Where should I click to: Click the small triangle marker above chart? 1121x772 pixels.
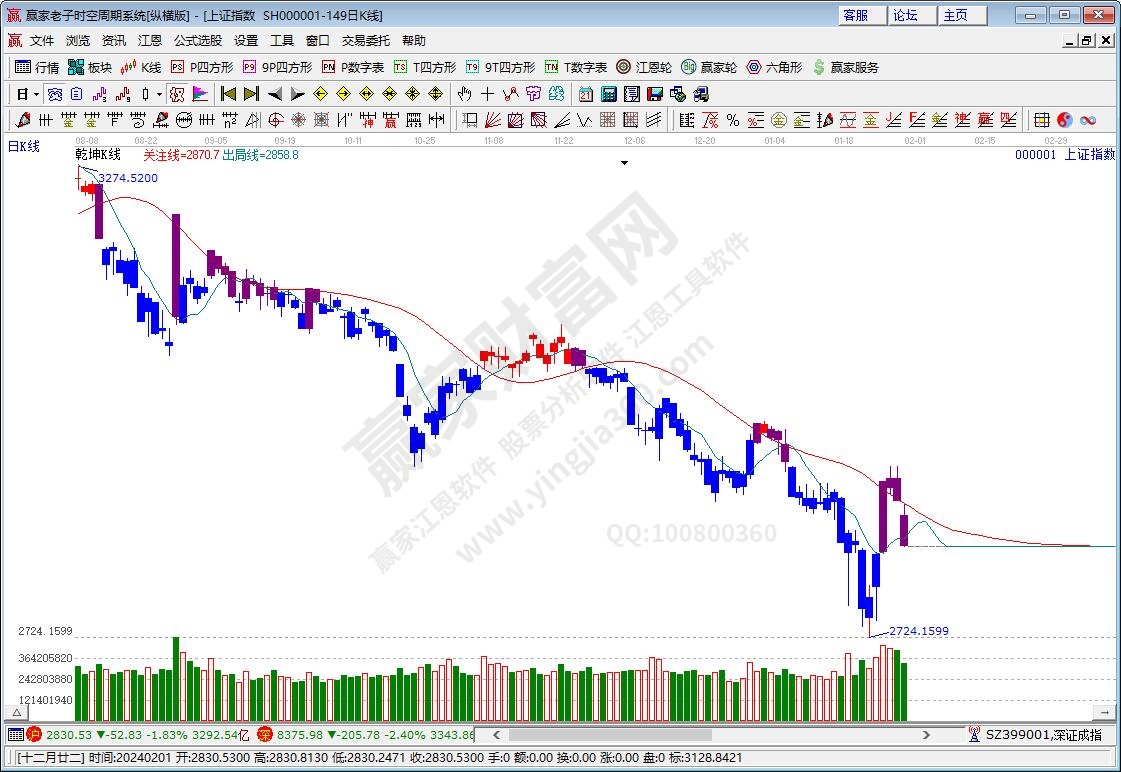pyautogui.click(x=625, y=162)
